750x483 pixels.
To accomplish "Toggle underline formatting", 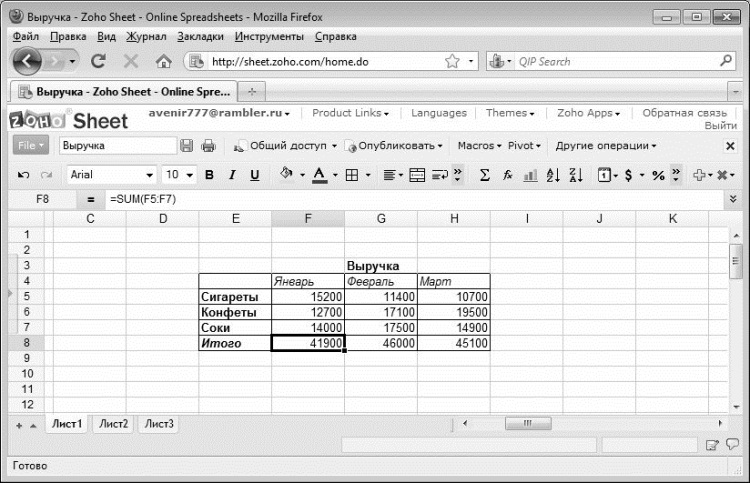I will (x=255, y=175).
